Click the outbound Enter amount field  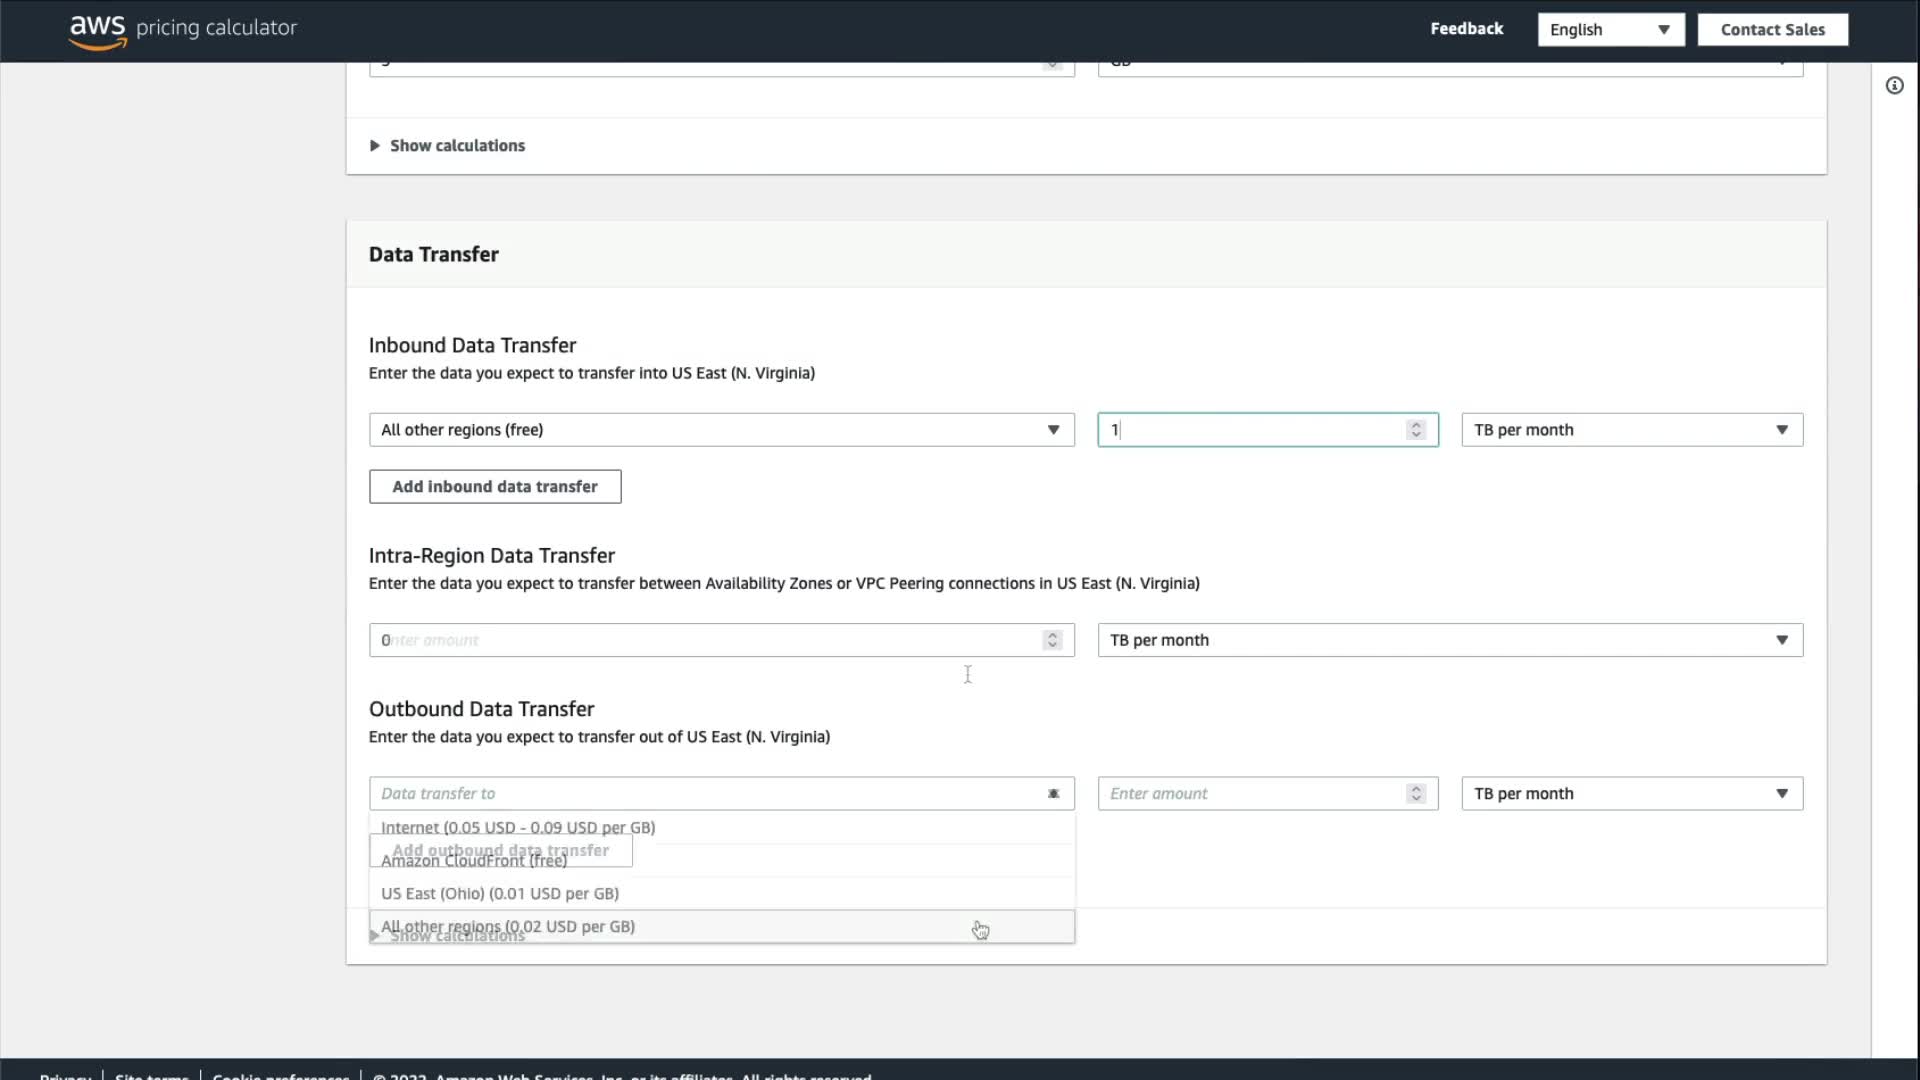pos(1250,794)
